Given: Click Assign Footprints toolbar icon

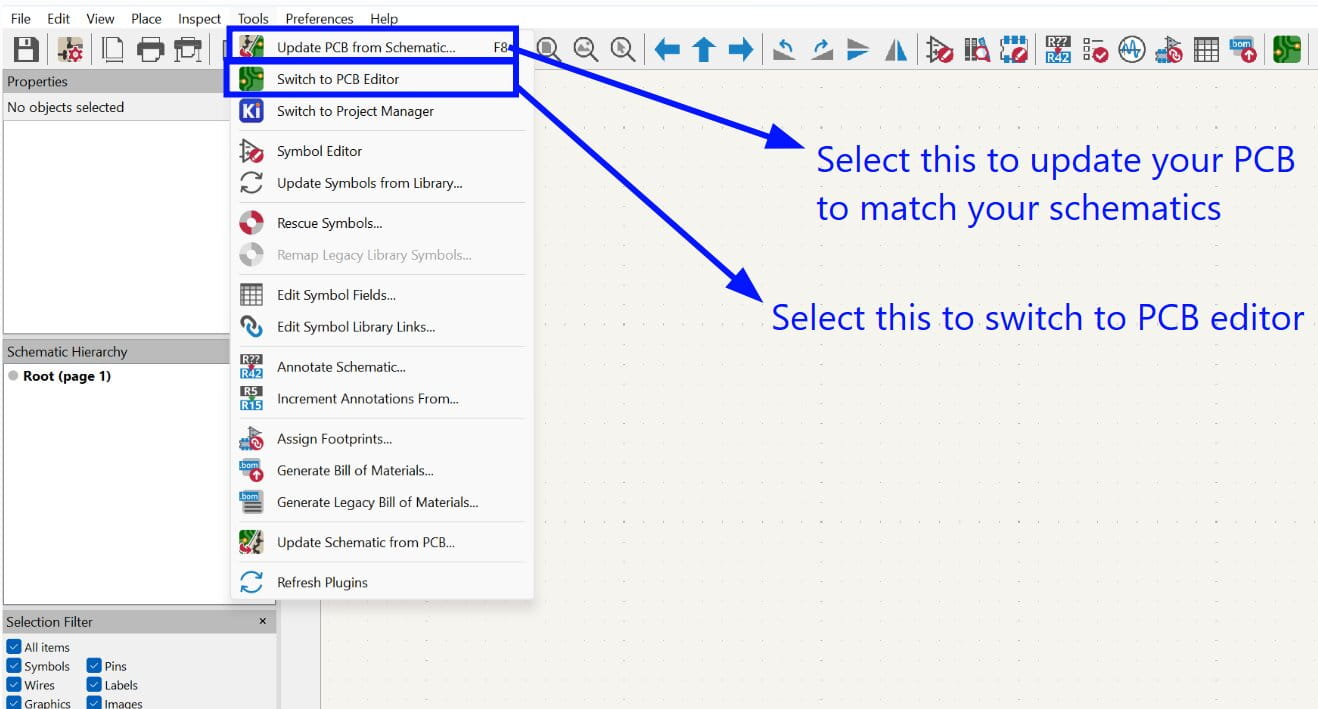Looking at the screenshot, I should [1169, 49].
